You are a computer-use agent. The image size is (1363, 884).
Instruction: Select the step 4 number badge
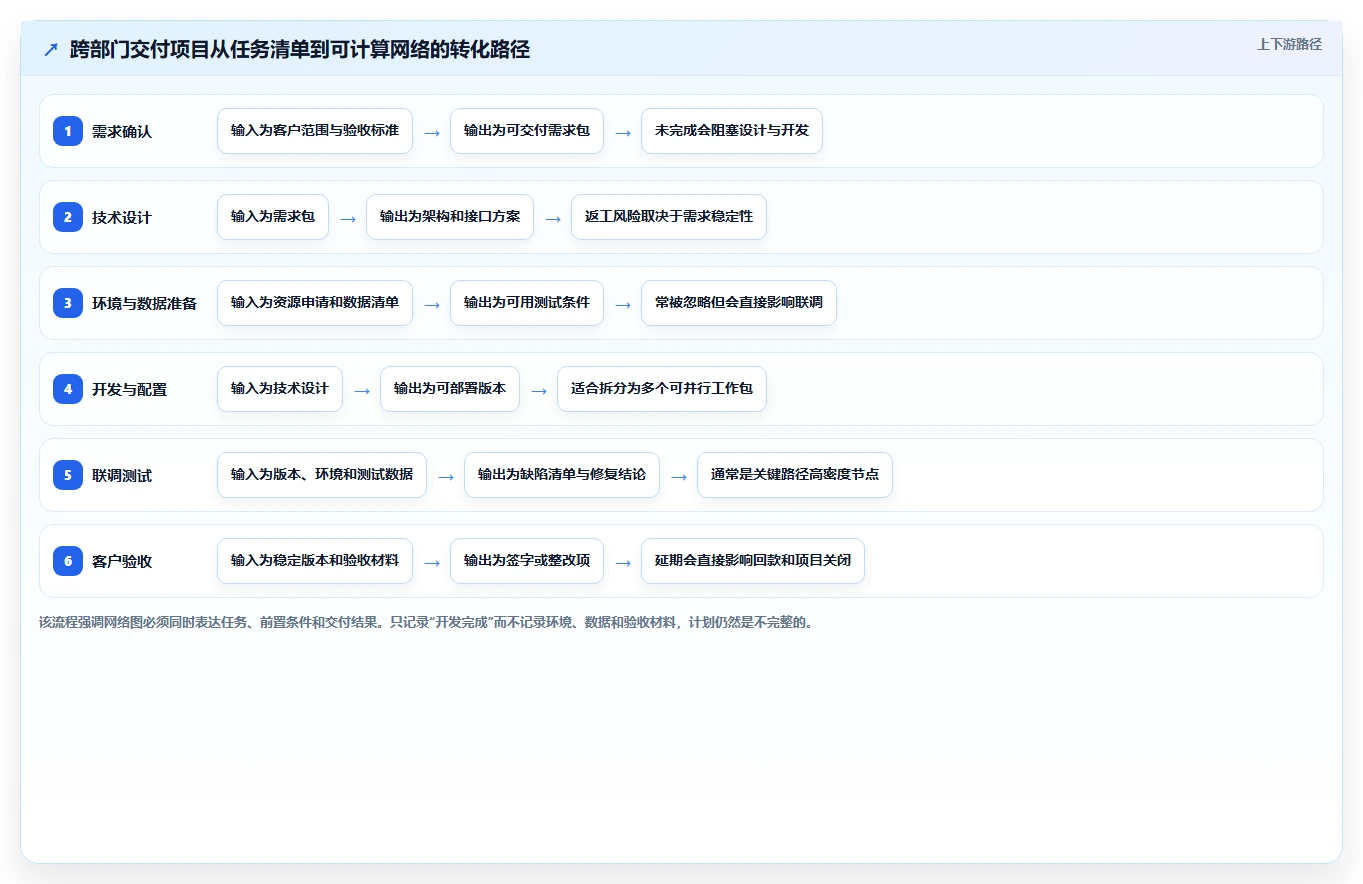tap(68, 389)
